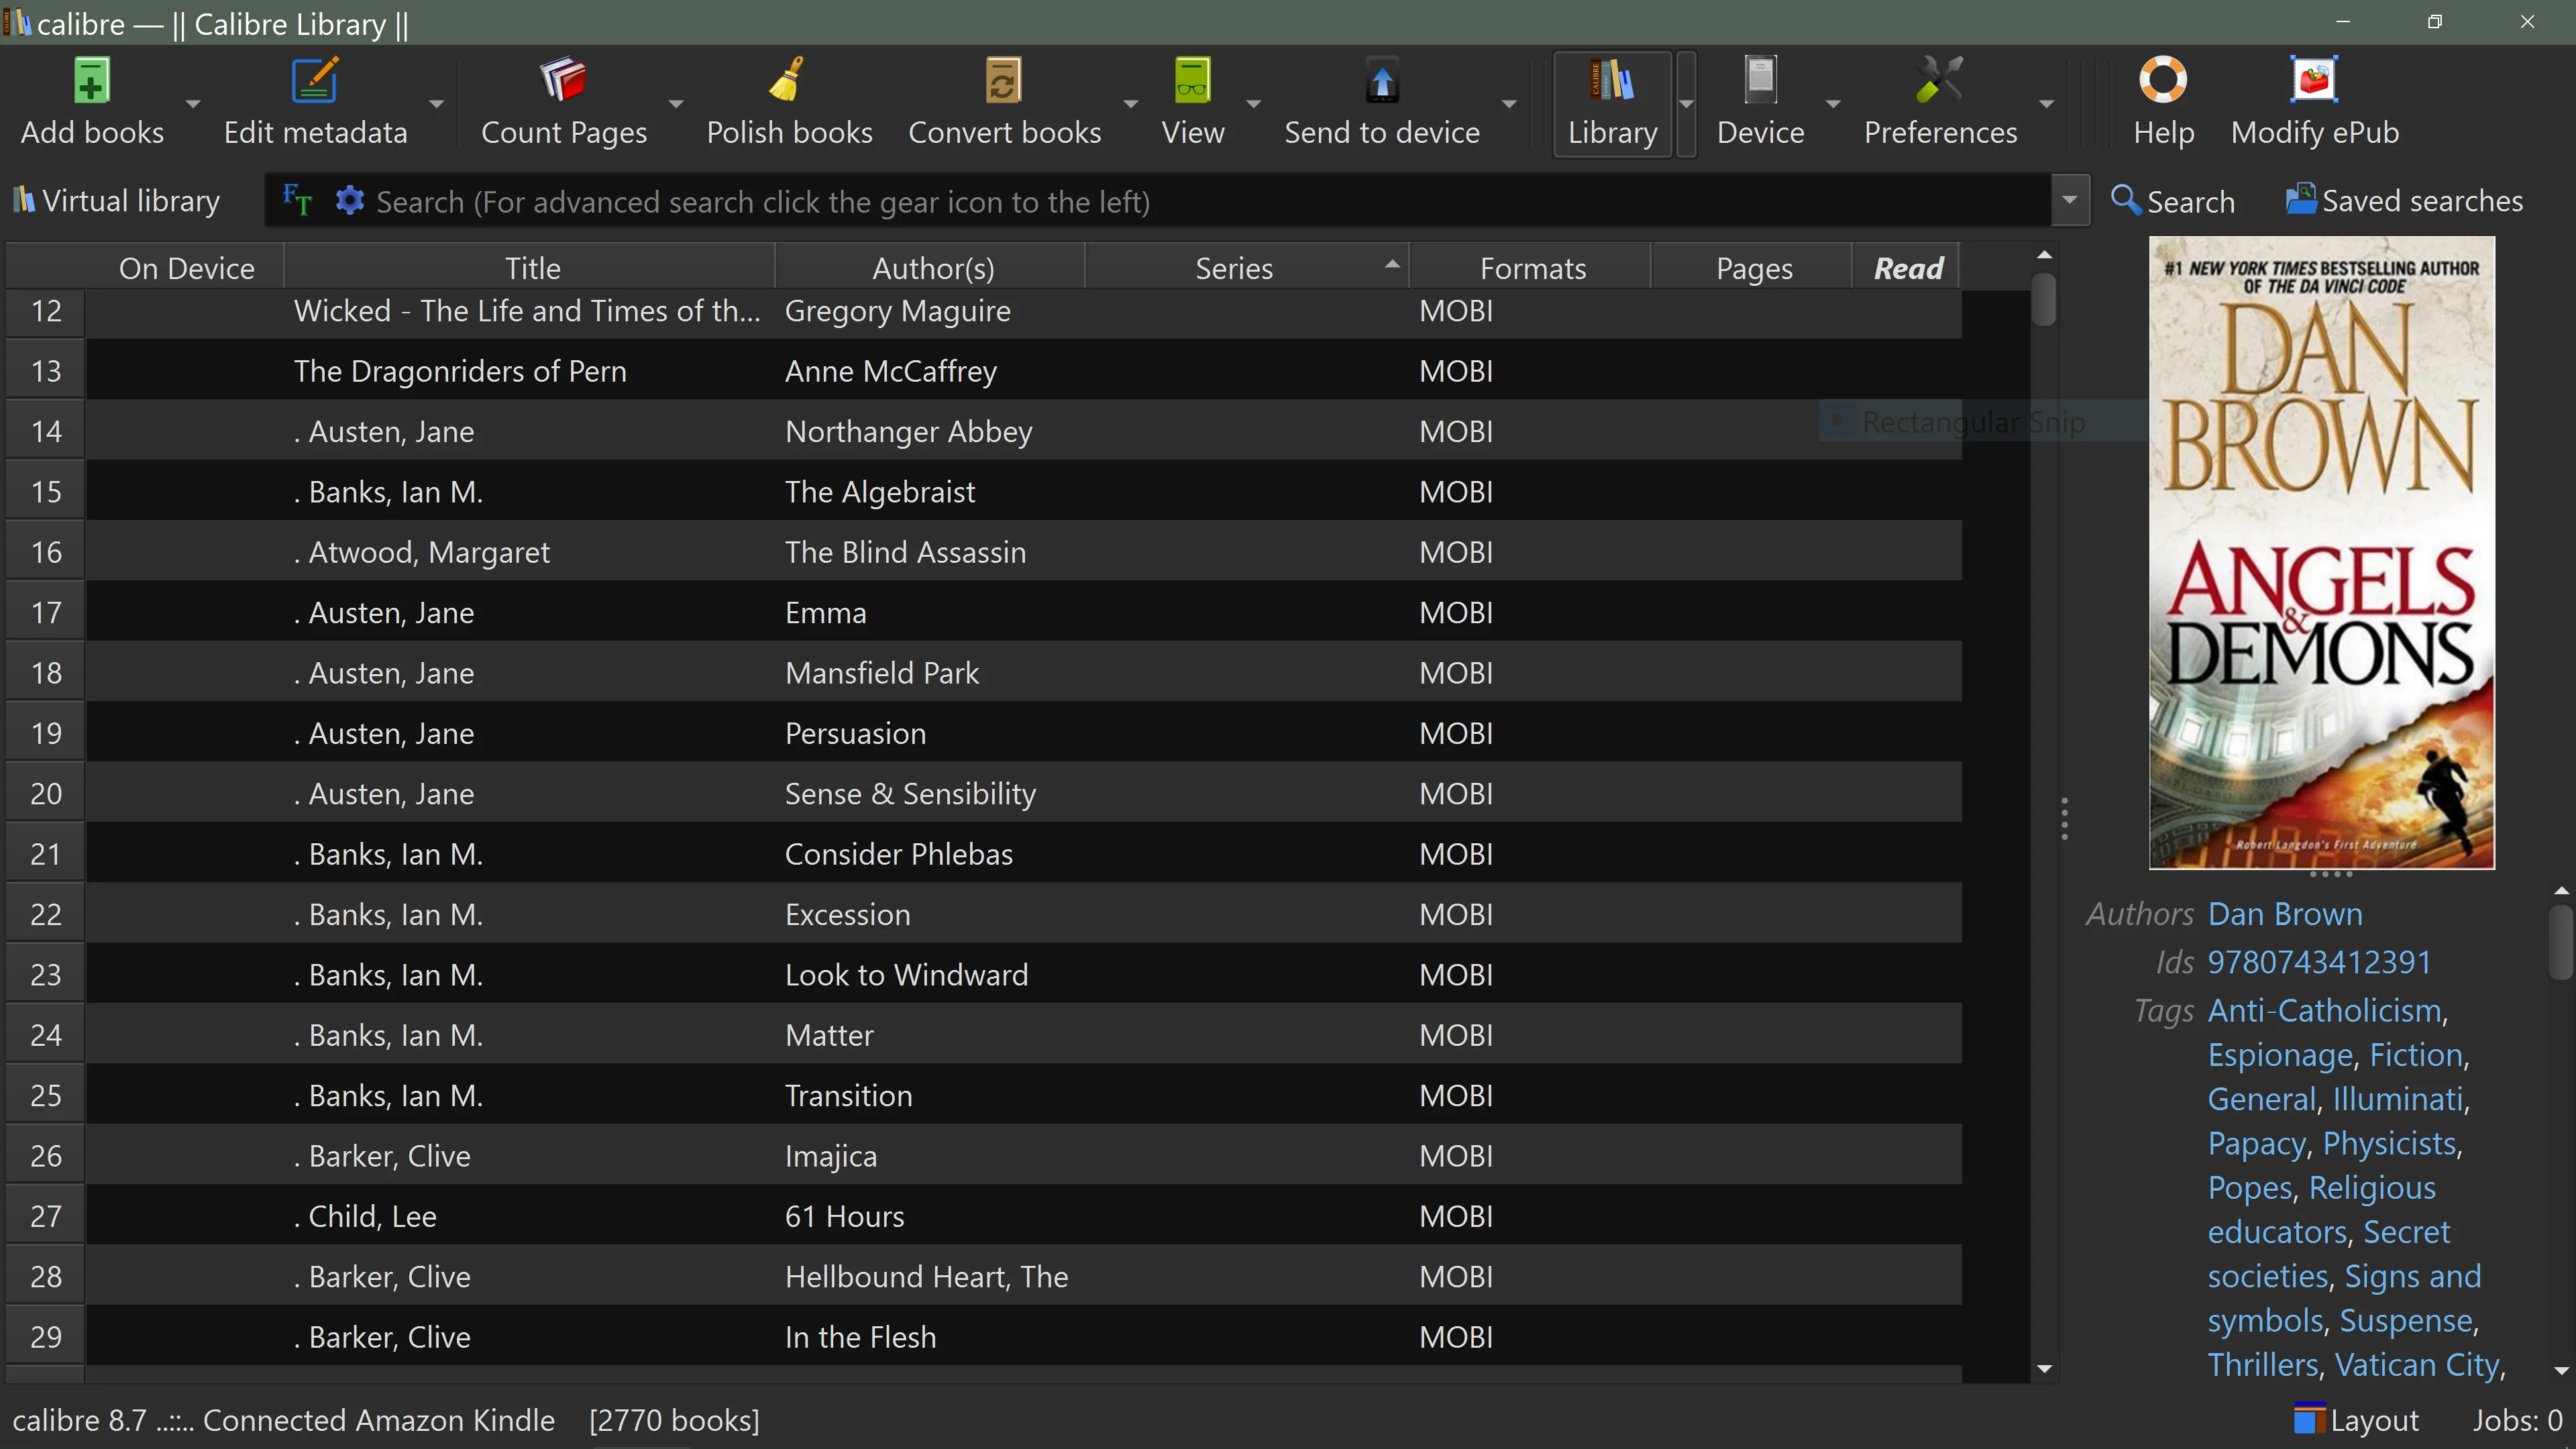The width and height of the screenshot is (2576, 1449).
Task: Sort by Read column header
Action: (x=1908, y=268)
